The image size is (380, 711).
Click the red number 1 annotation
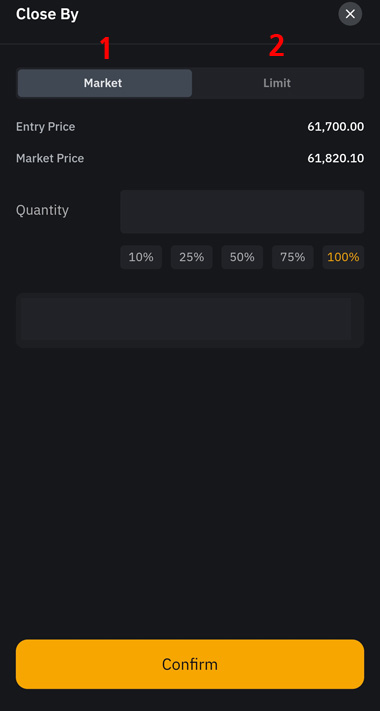105,48
